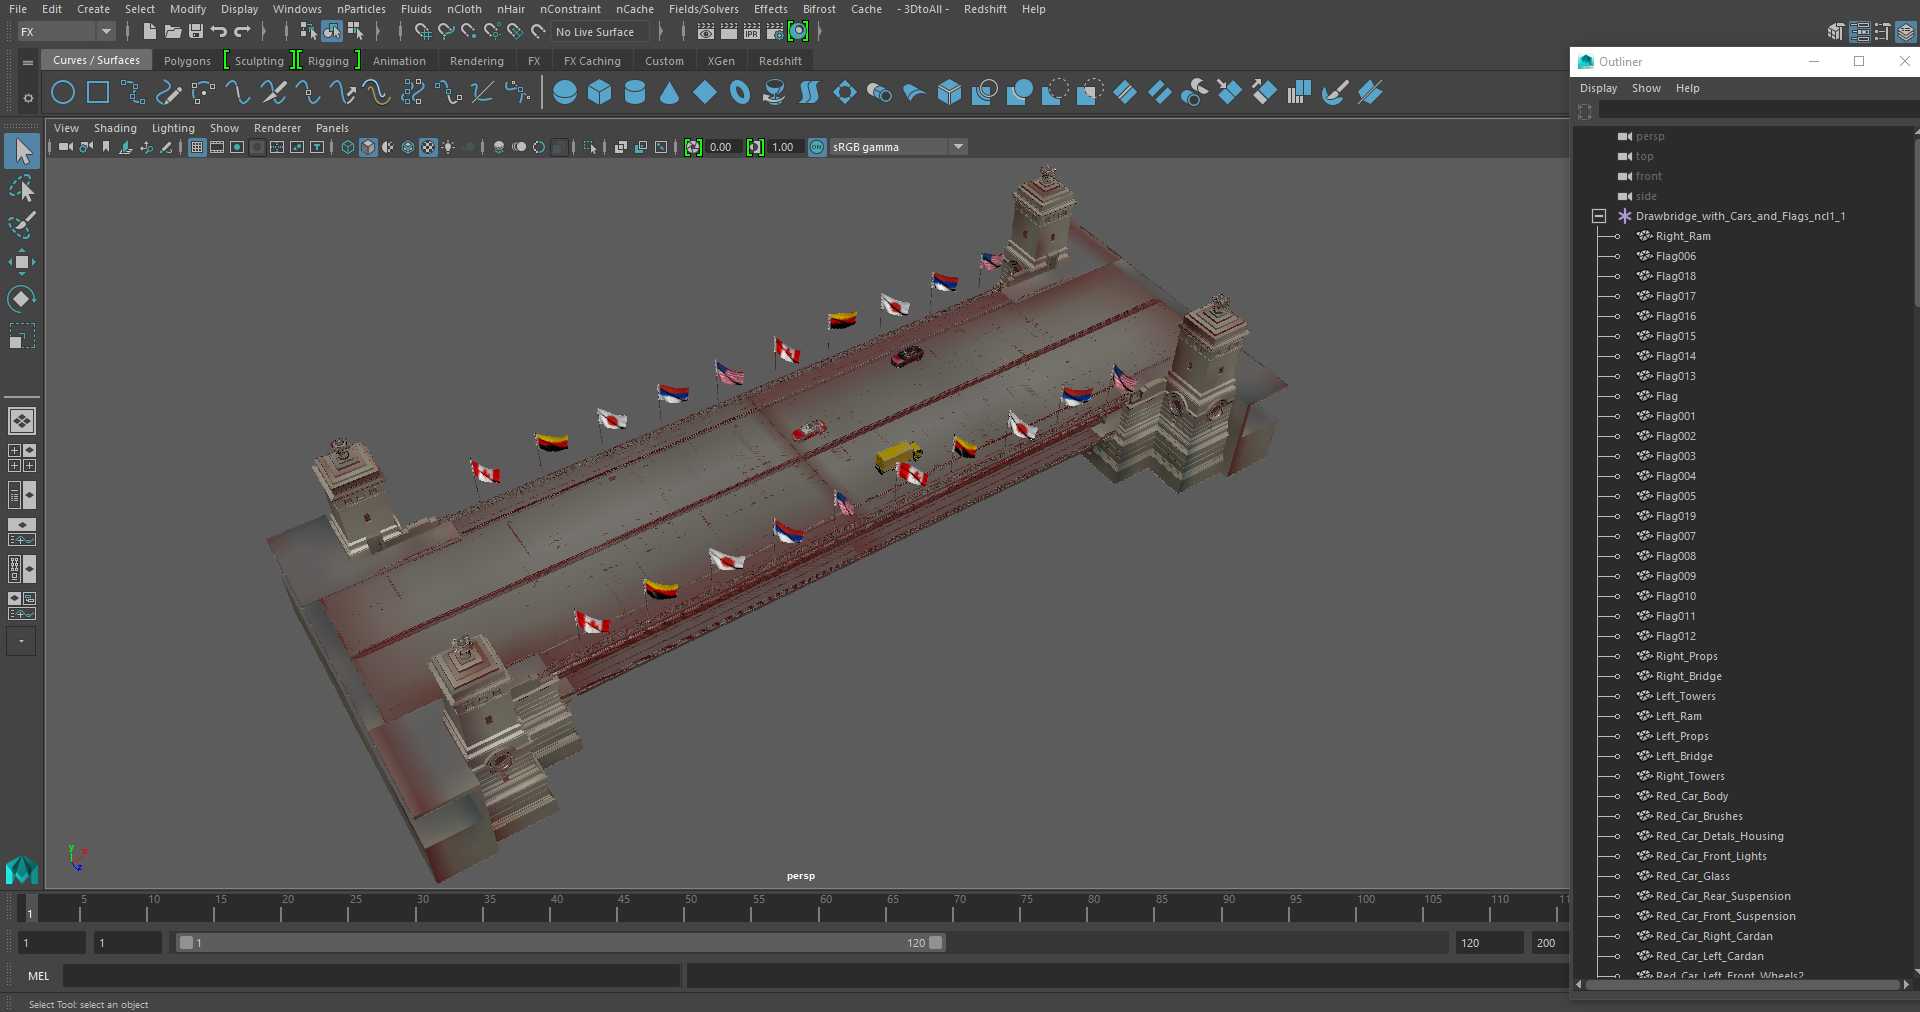Click the MEL script language button
The width and height of the screenshot is (1920, 1012).
point(38,976)
